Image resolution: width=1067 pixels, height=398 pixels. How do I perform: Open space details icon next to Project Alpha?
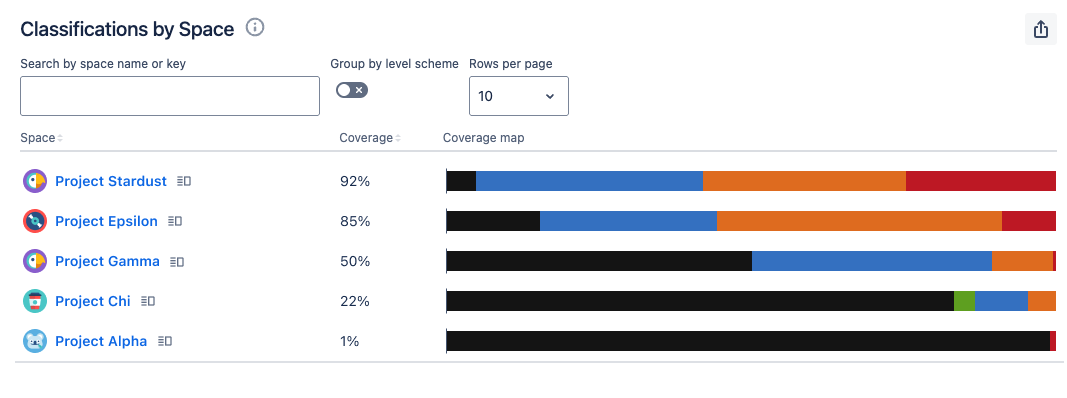coord(164,341)
